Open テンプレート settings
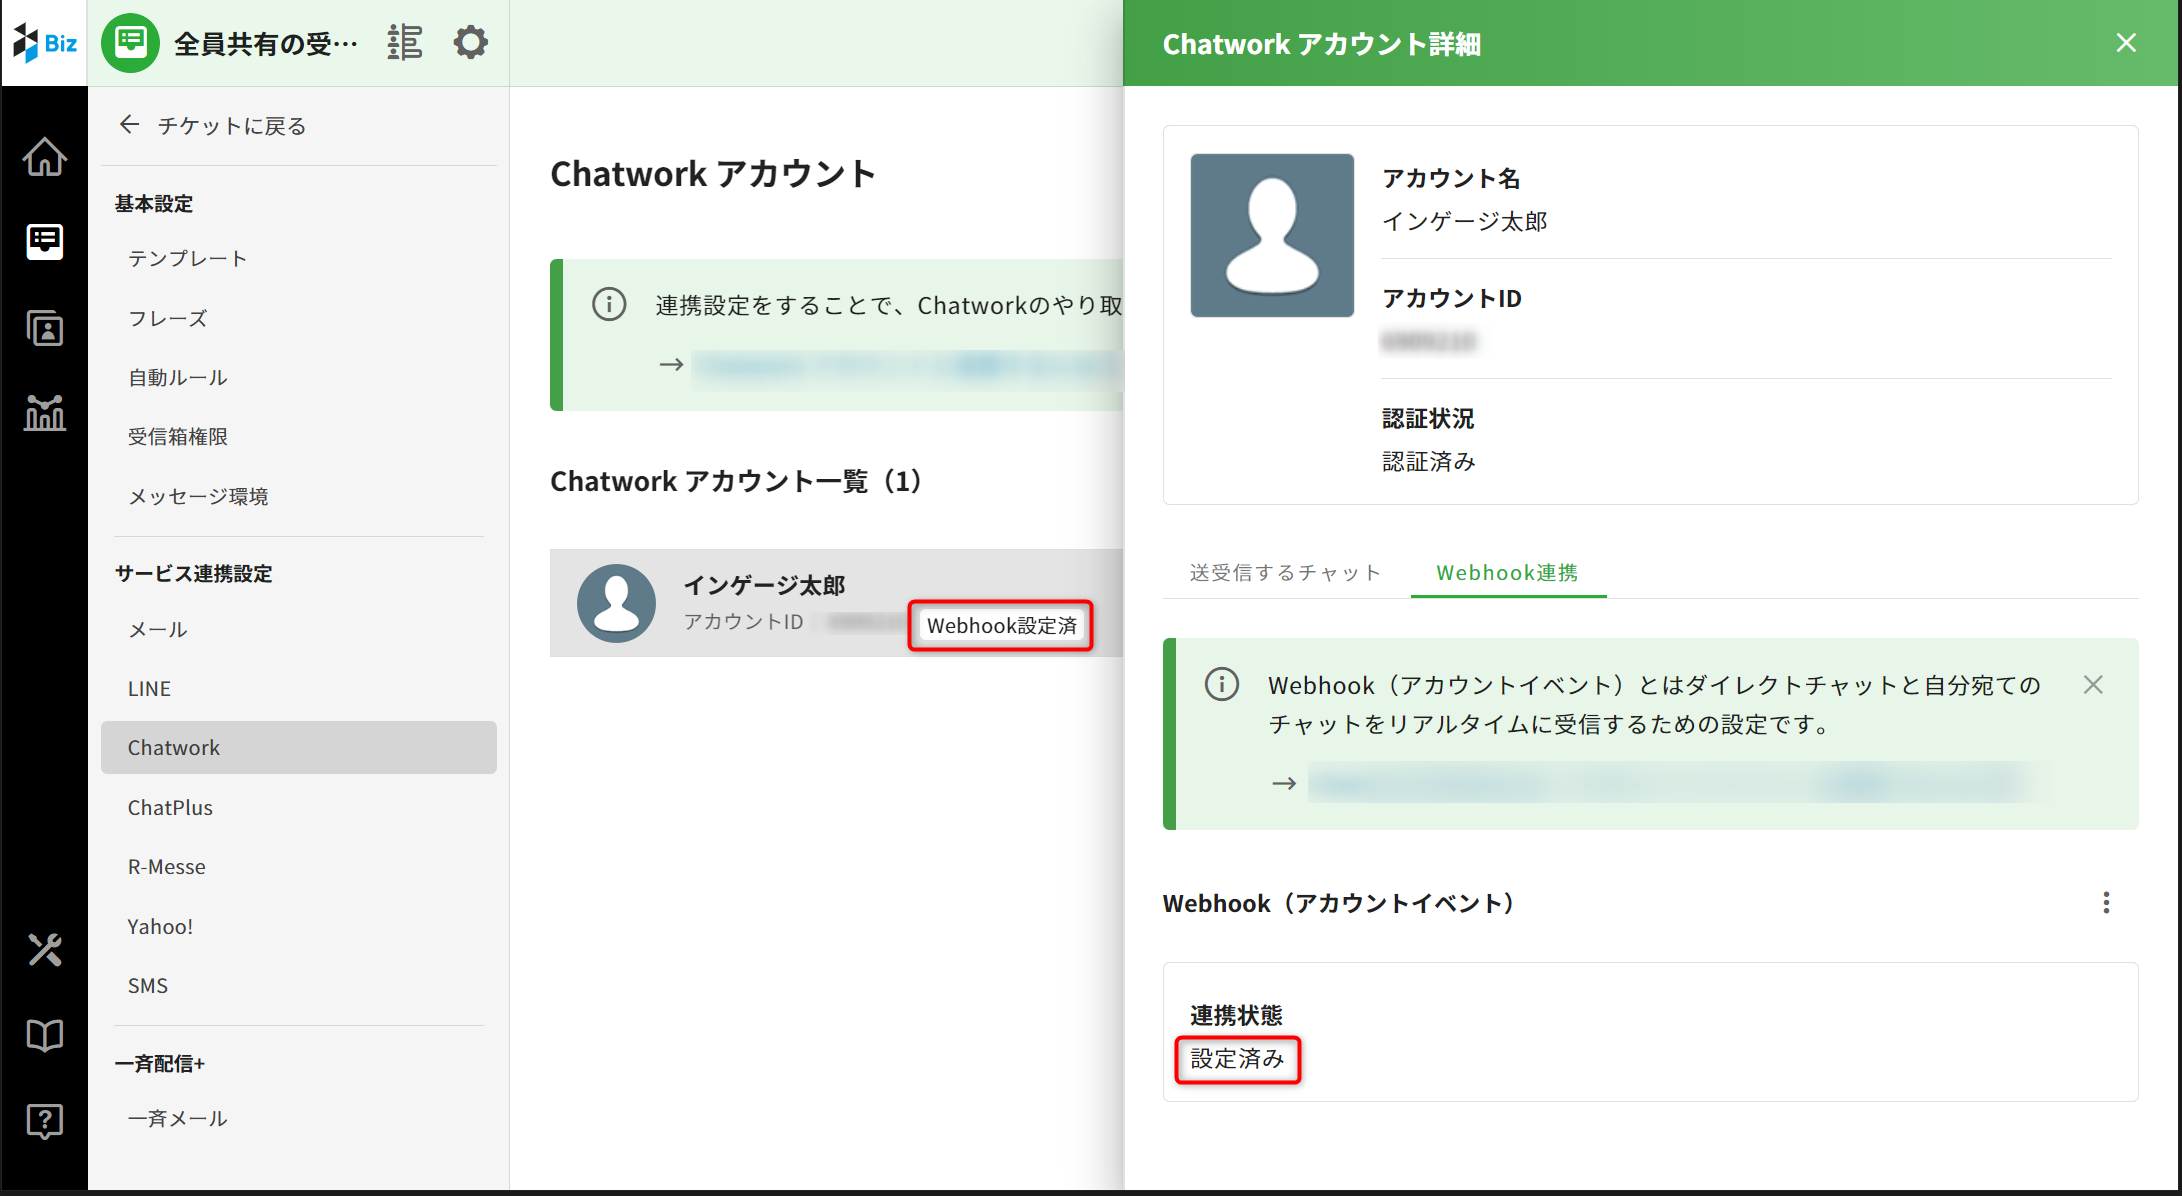Image resolution: width=2182 pixels, height=1196 pixels. pos(187,259)
